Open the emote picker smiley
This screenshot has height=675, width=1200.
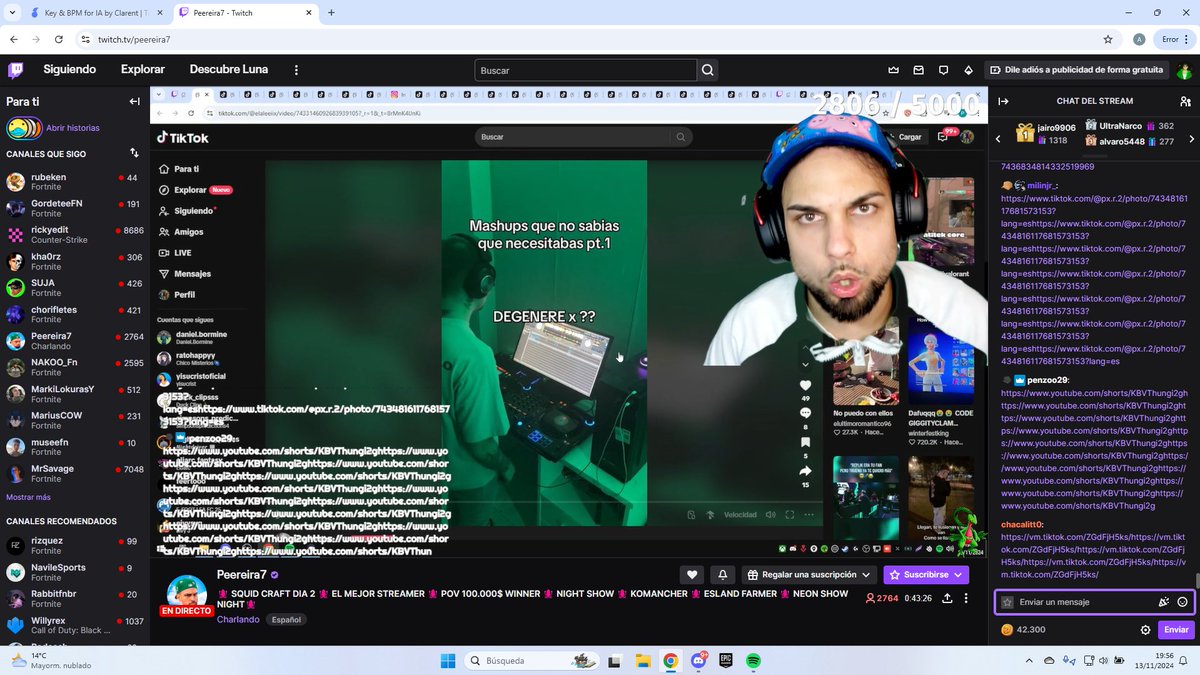click(x=1182, y=602)
